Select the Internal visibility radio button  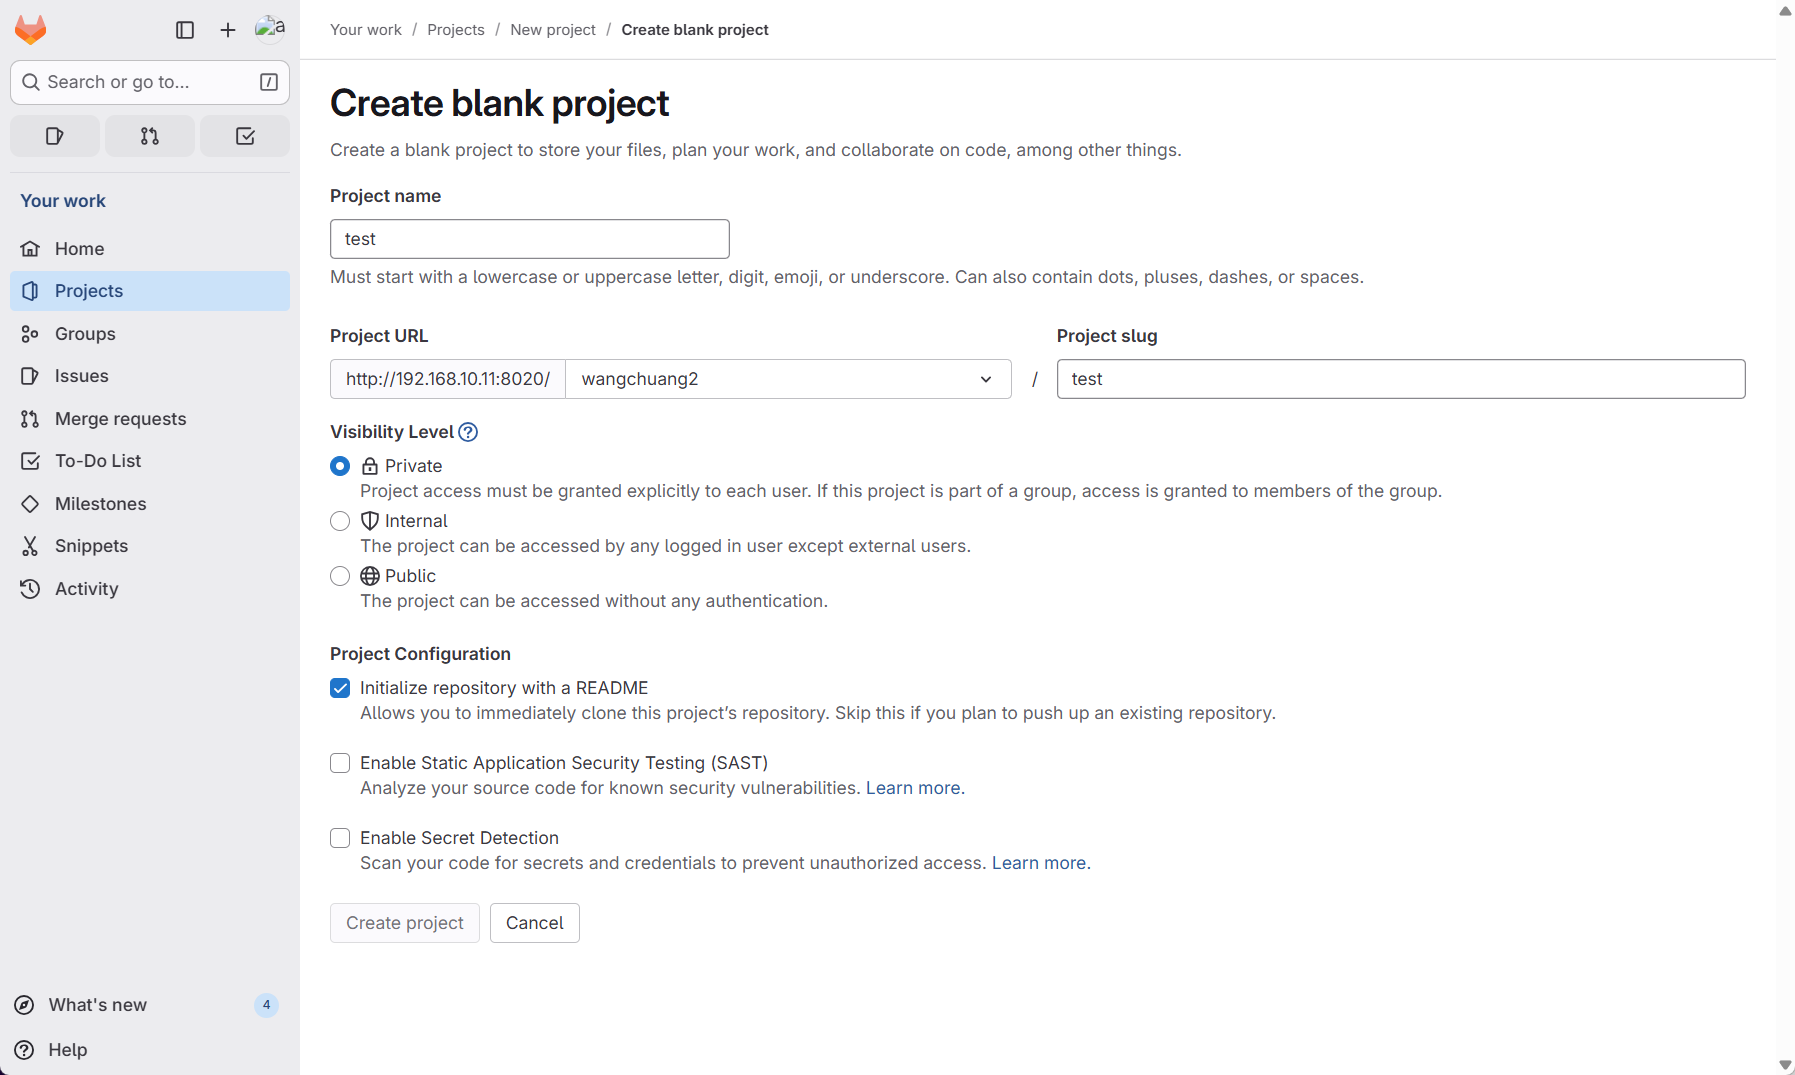340,521
